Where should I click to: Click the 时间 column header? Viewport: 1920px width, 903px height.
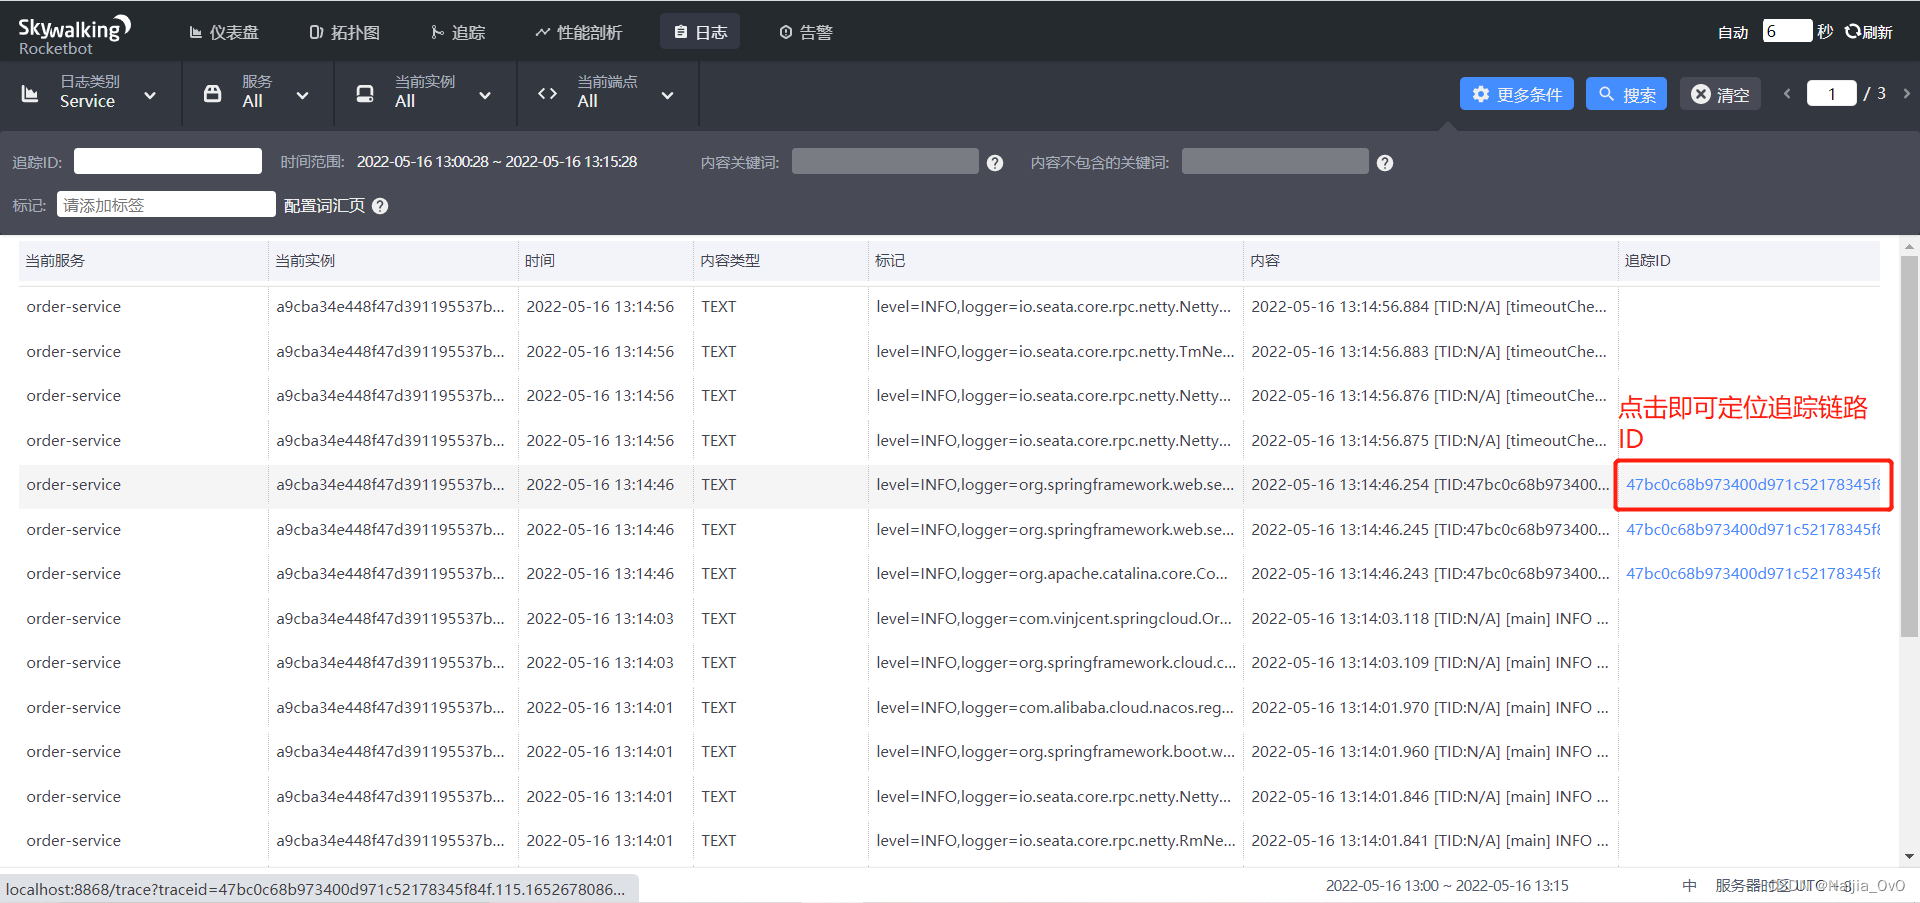click(x=606, y=261)
